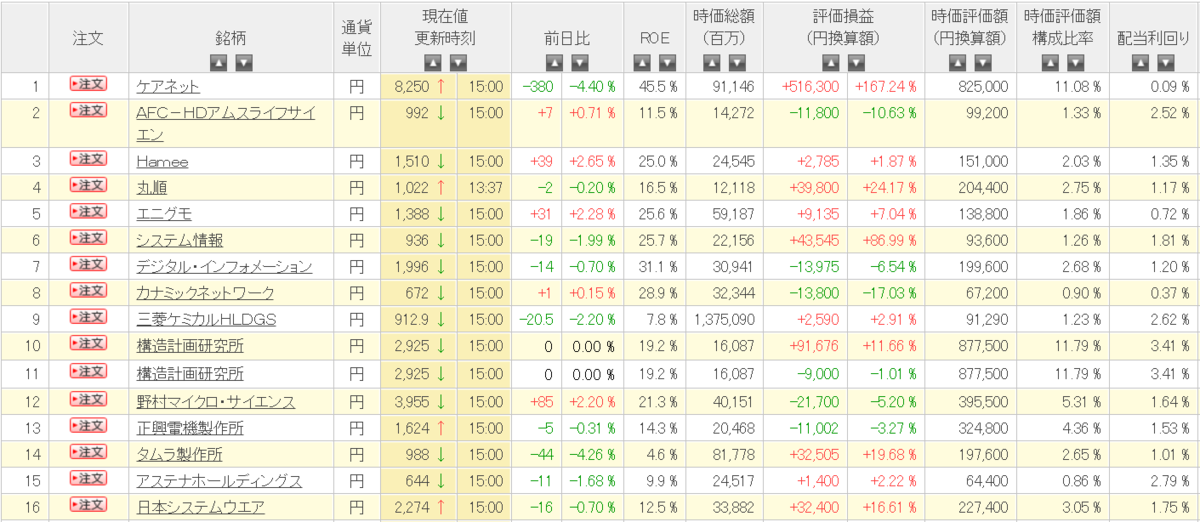The height and width of the screenshot is (522, 1200).
Task: Open 三菱ケミカルHLDGS link
Action: [207, 320]
